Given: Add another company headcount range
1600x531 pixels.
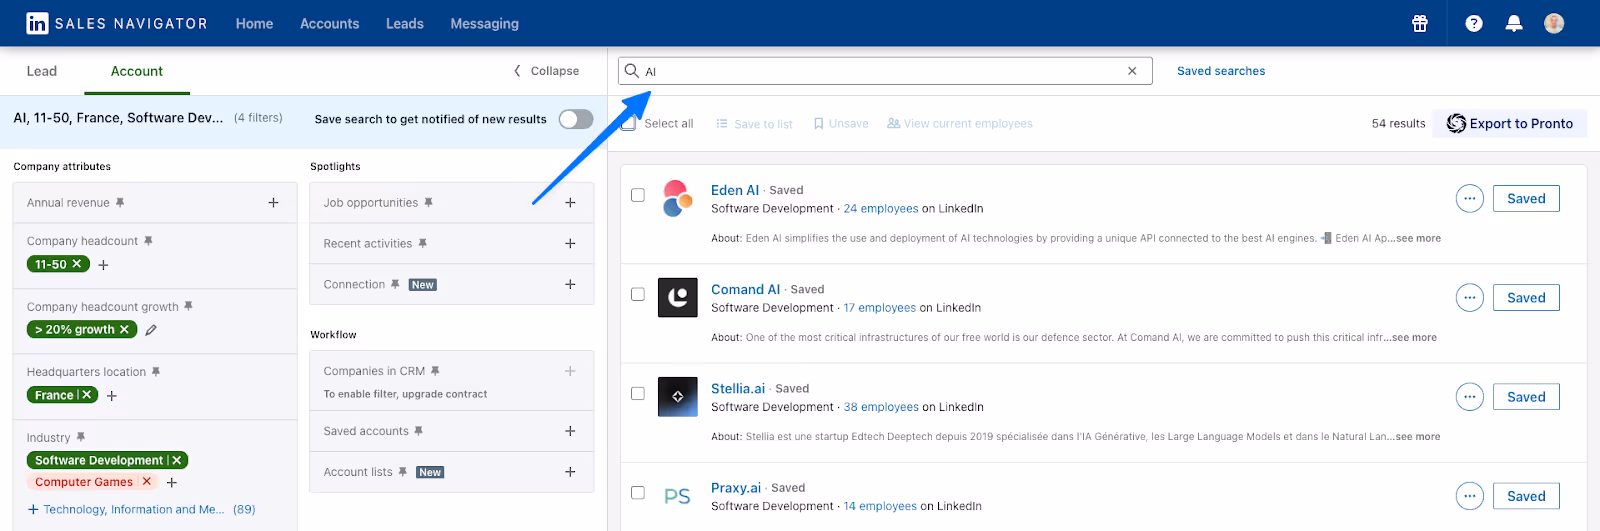Looking at the screenshot, I should point(103,265).
